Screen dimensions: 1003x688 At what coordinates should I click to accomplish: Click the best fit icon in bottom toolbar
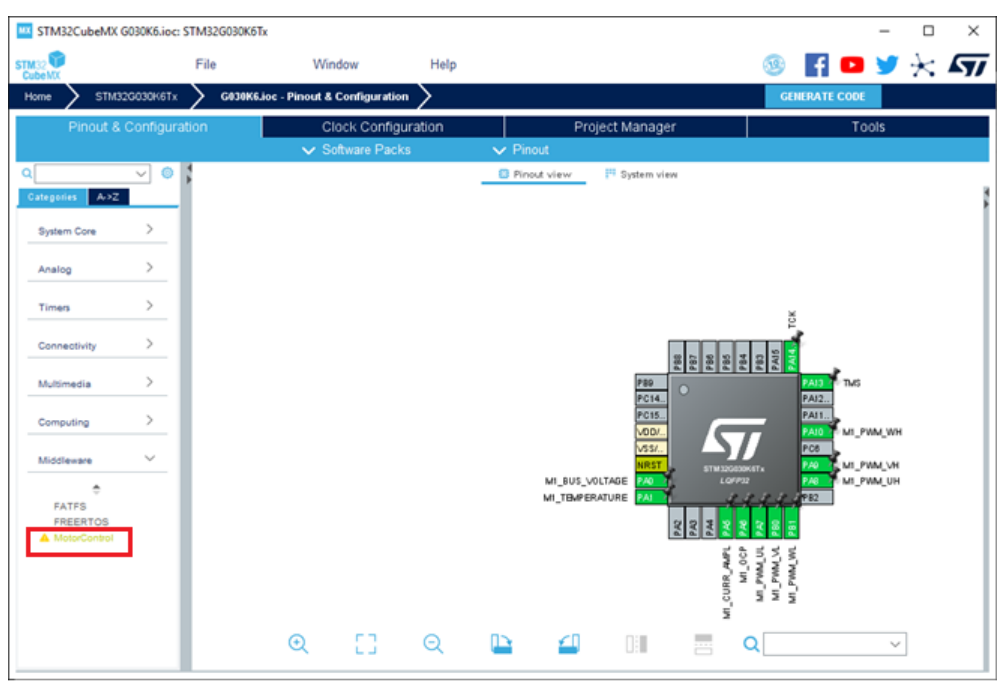[364, 643]
